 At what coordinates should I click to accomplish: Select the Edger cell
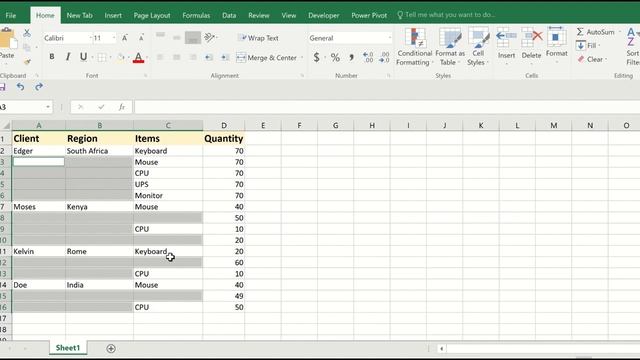(39, 151)
